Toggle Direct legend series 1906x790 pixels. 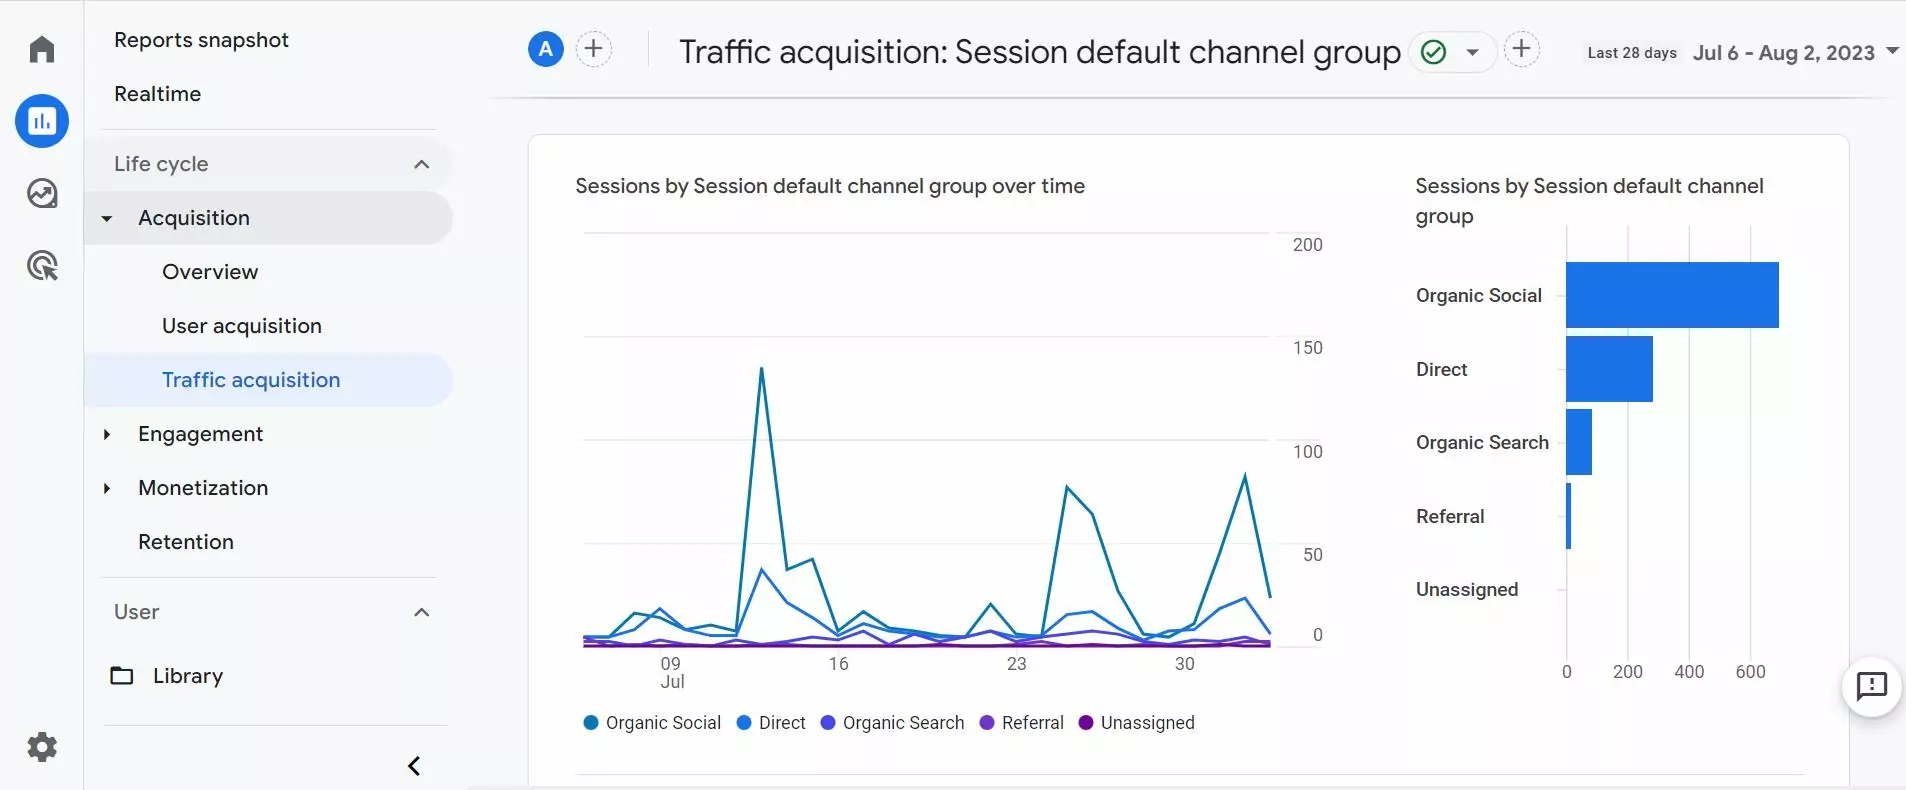coord(771,723)
